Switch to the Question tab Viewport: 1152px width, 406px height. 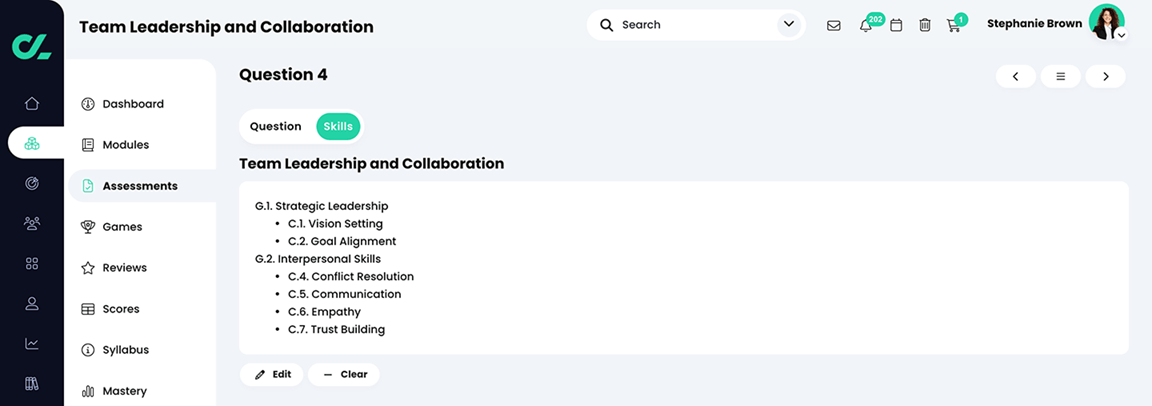click(276, 126)
